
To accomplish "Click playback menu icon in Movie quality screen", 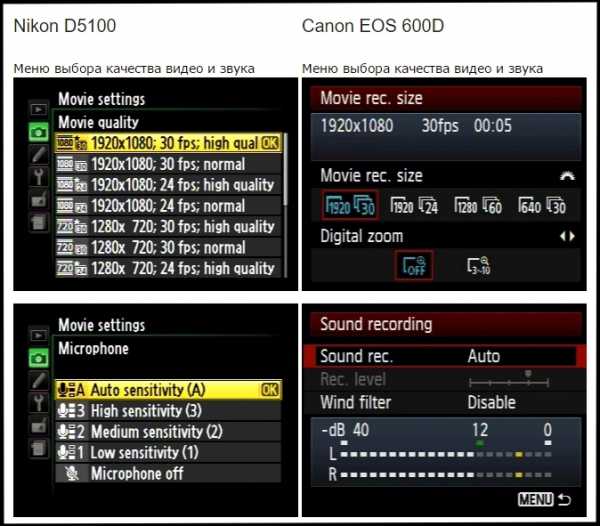I will pos(39,110).
